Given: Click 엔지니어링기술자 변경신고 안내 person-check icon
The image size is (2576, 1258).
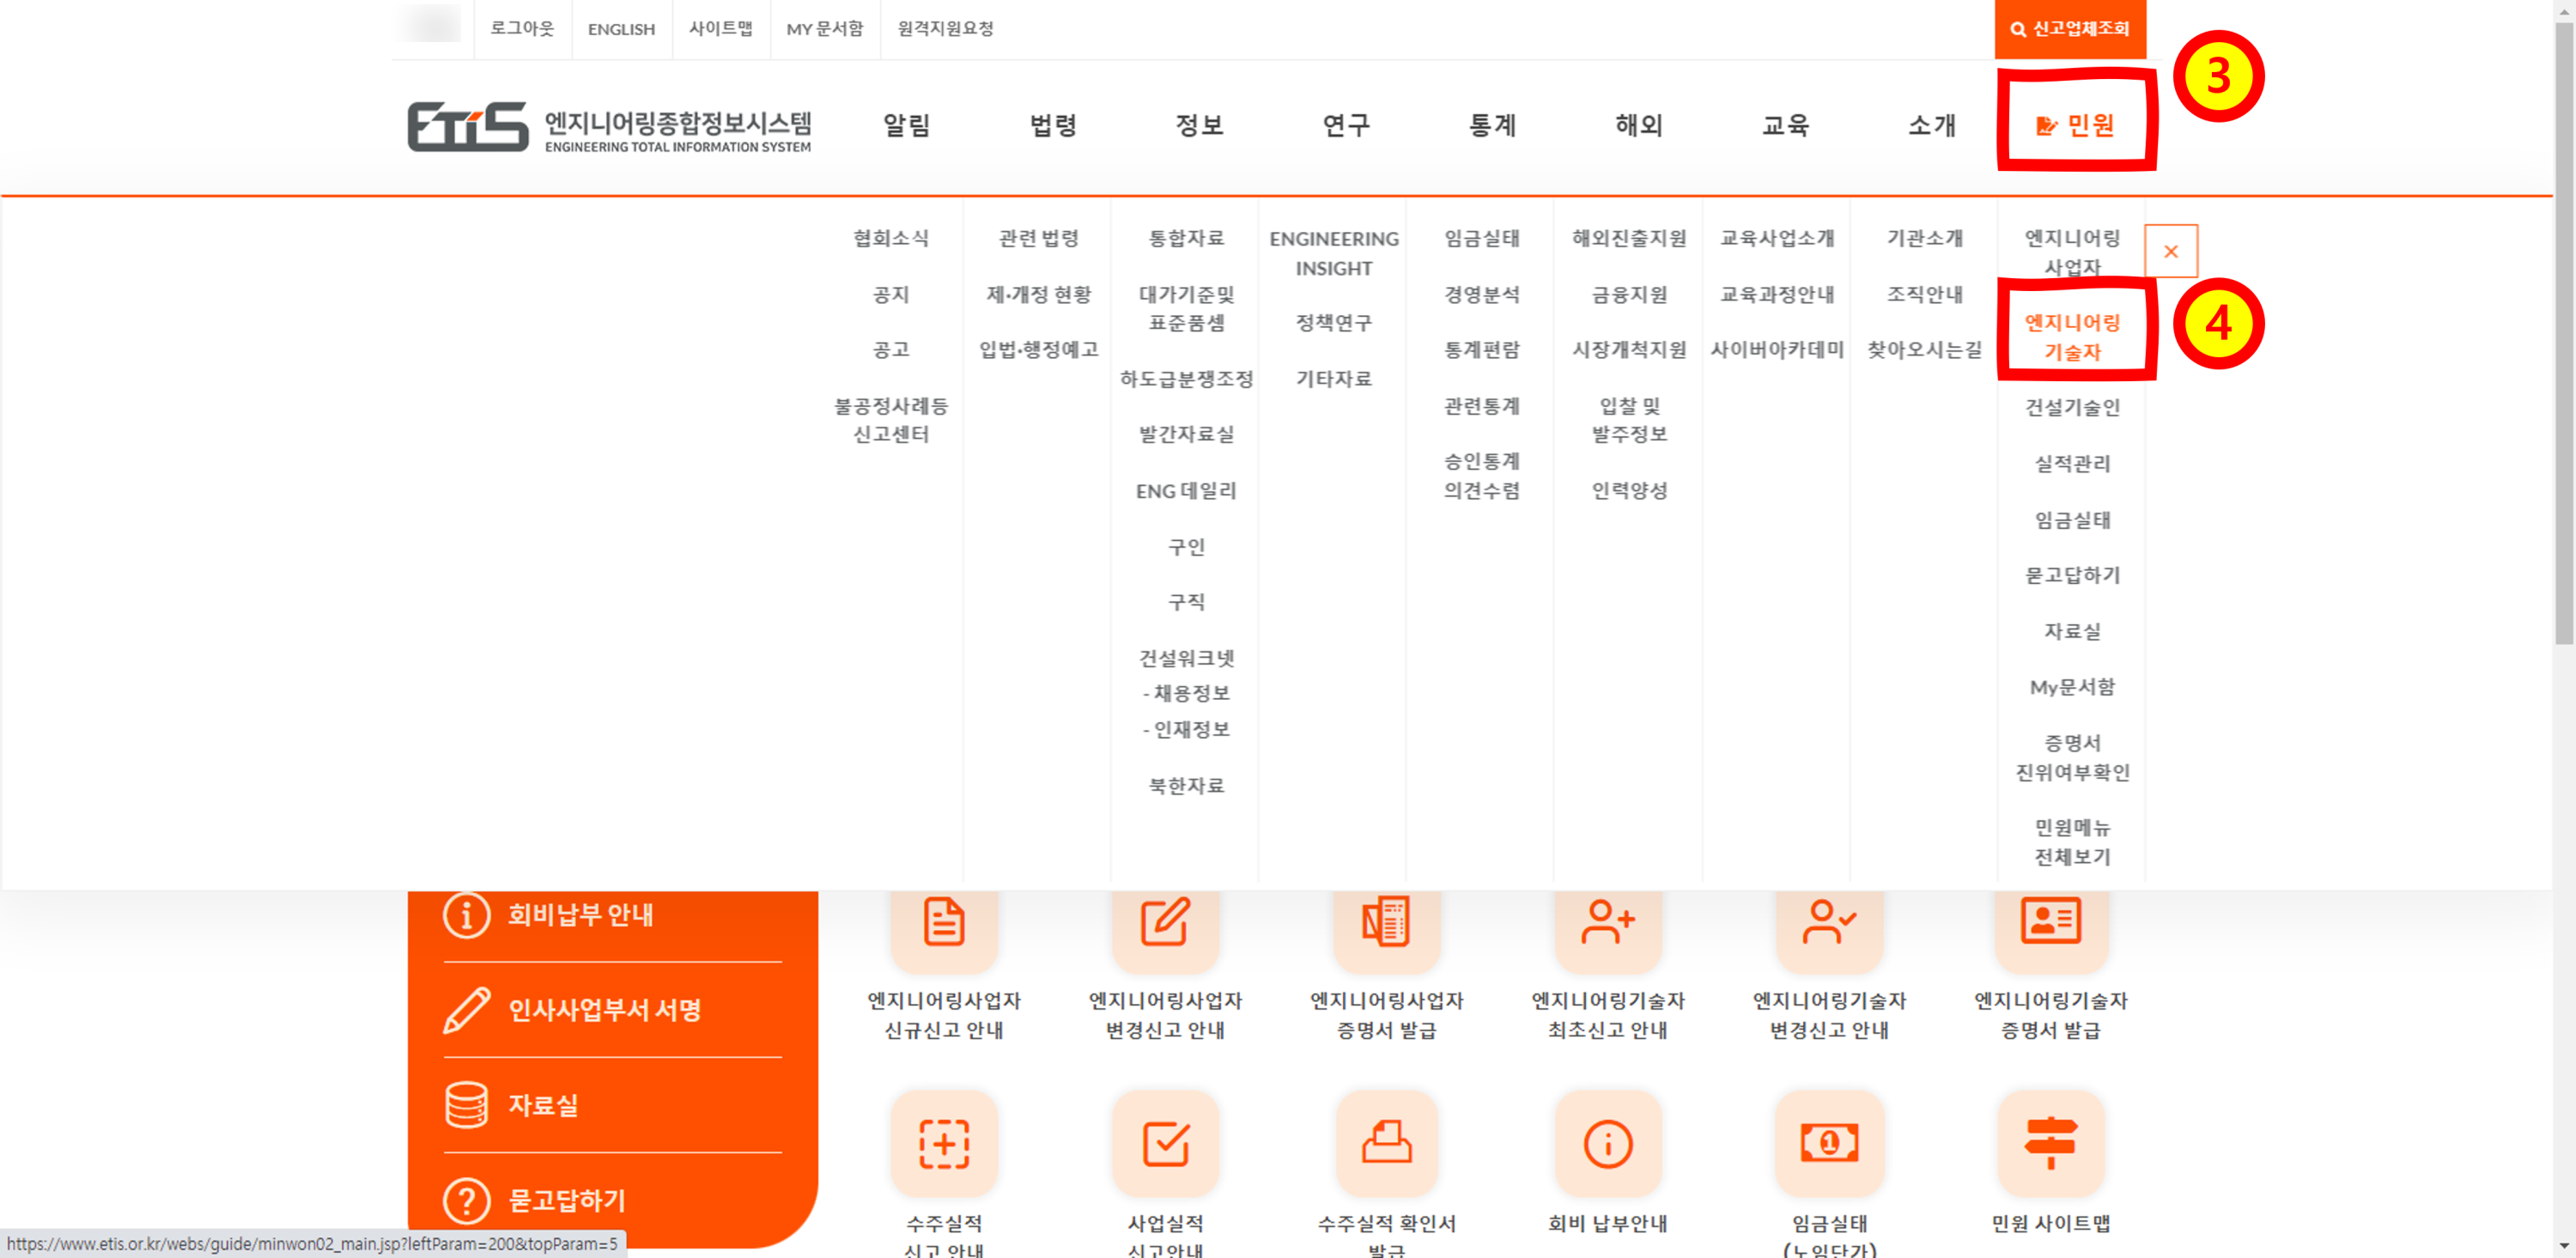Looking at the screenshot, I should [1828, 921].
